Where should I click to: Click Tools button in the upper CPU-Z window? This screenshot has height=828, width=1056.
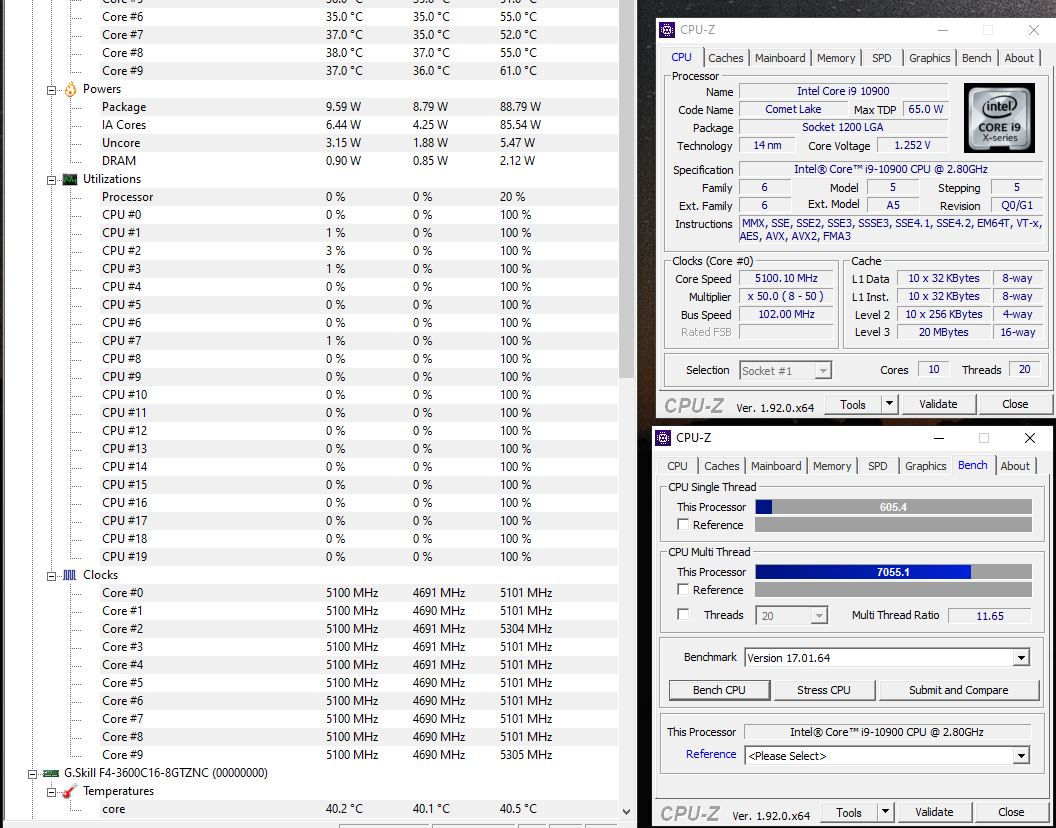point(853,404)
